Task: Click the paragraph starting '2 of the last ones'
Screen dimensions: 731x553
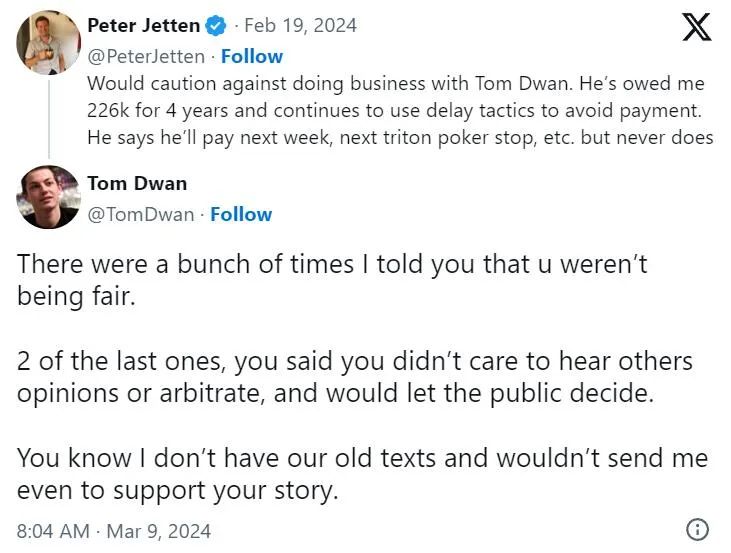Action: tap(355, 376)
